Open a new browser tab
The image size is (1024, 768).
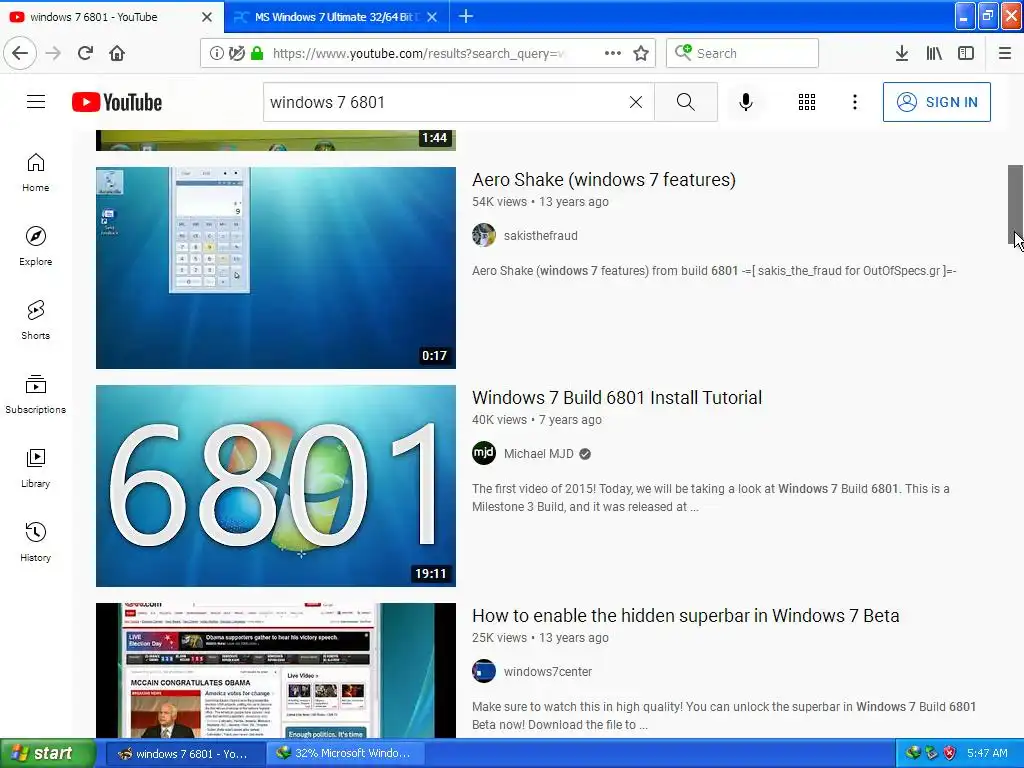466,16
